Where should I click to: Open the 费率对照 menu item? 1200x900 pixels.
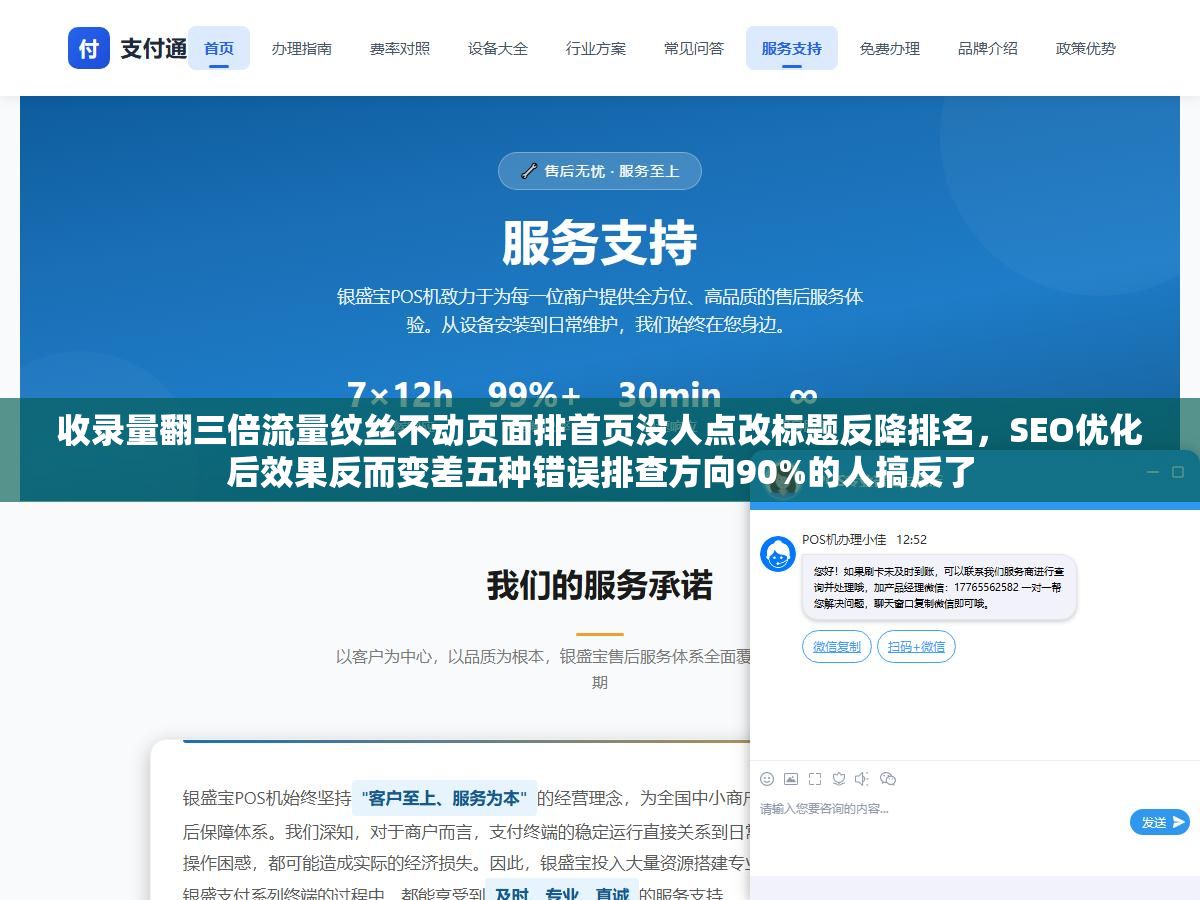(x=399, y=48)
